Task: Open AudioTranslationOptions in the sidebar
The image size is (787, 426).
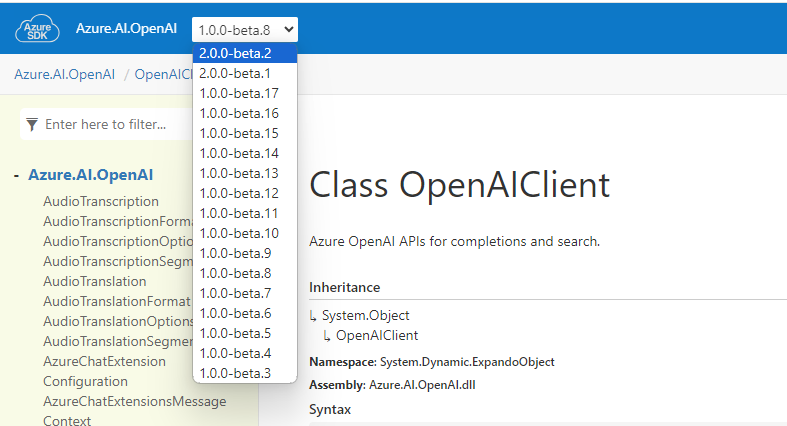Action: 118,322
